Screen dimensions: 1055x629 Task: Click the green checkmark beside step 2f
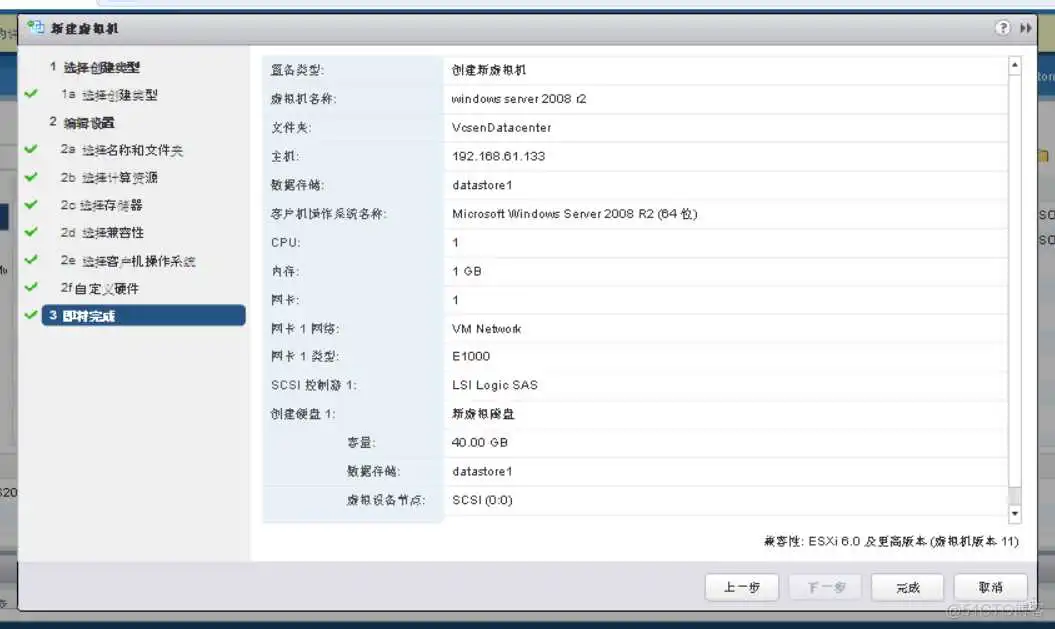(31, 287)
